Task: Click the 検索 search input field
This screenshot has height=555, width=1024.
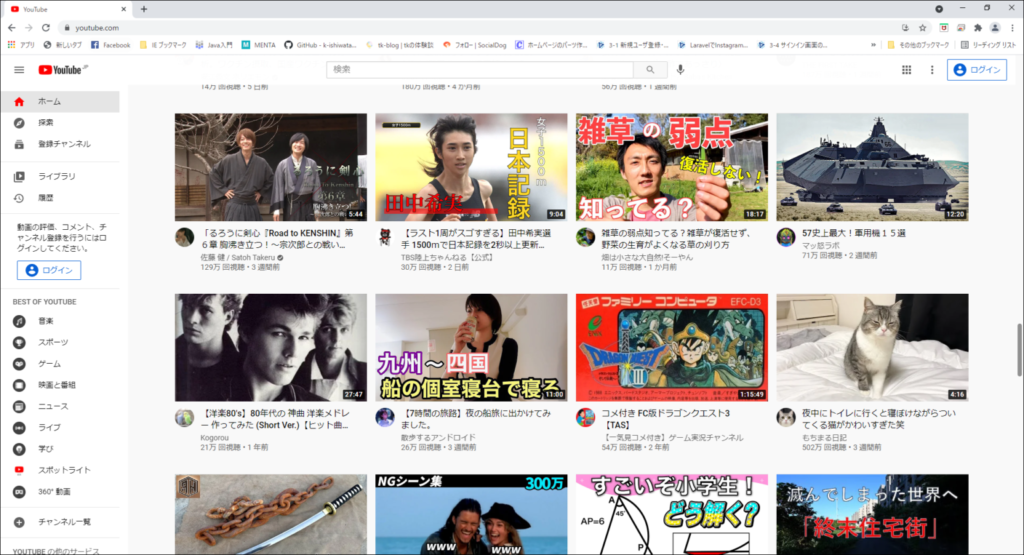Action: tap(480, 70)
